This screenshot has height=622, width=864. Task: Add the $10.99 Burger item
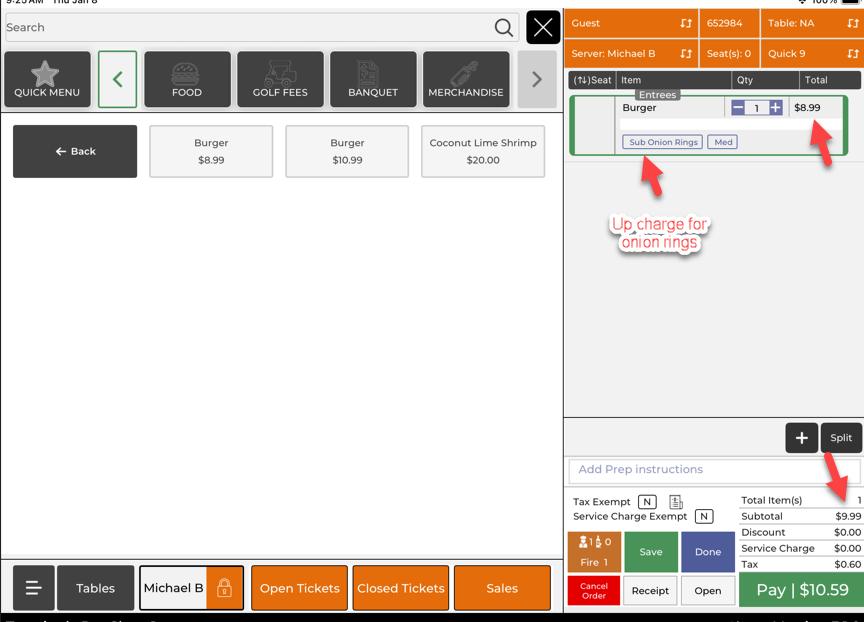[x=347, y=151]
